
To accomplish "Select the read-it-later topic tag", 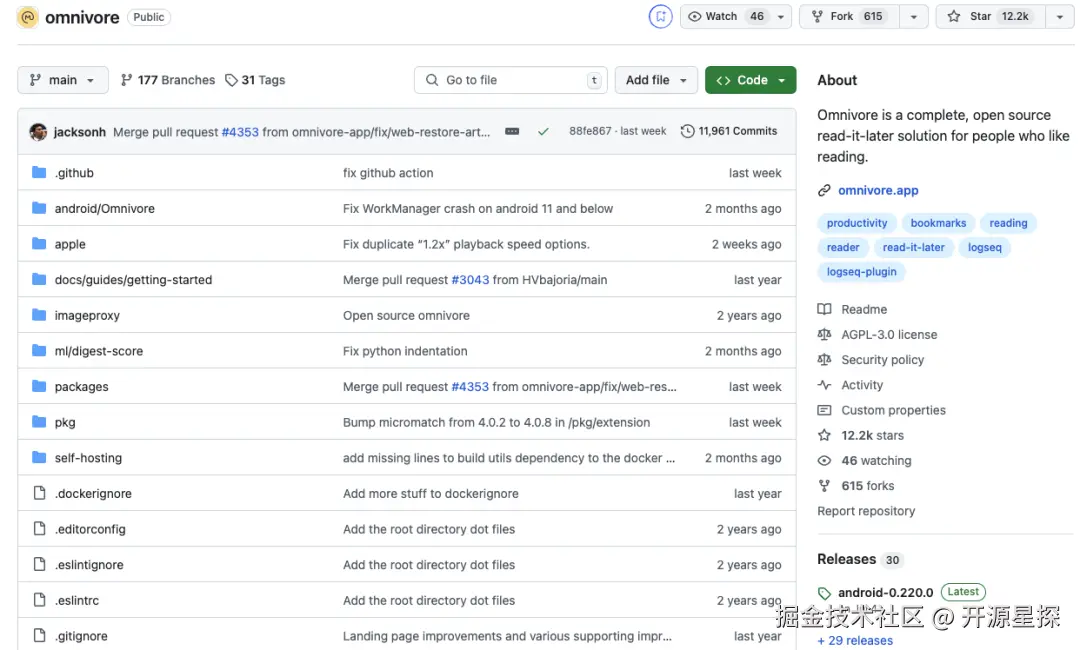I will 913,247.
